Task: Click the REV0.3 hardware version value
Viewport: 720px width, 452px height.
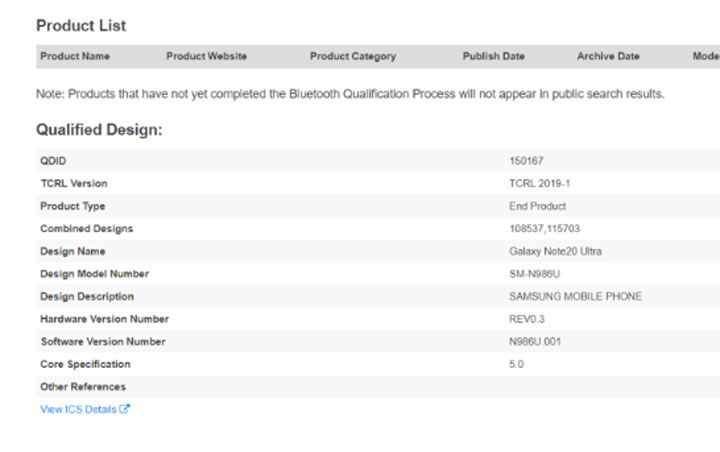Action: [x=529, y=319]
